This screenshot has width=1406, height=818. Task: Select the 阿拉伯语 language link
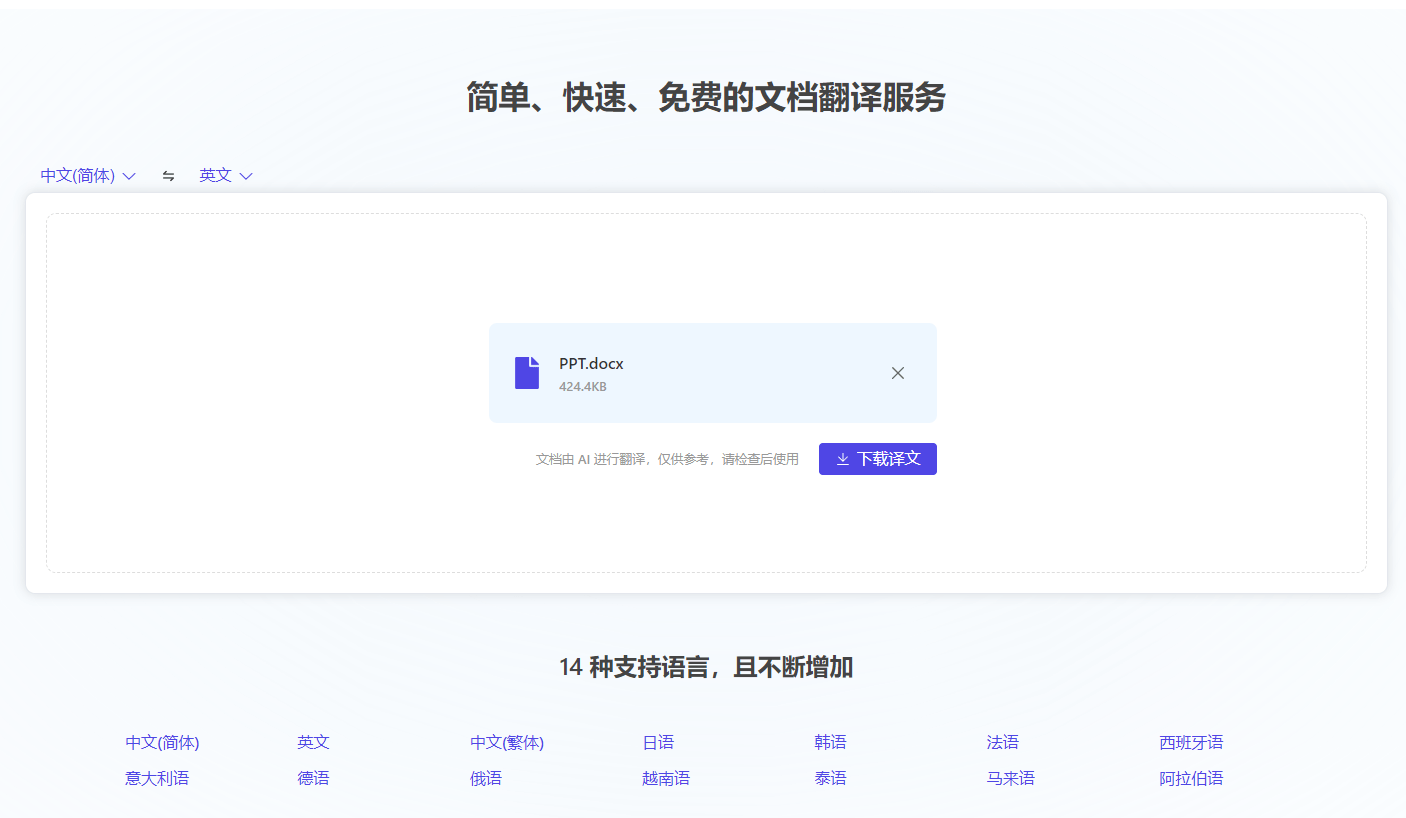point(1192,777)
